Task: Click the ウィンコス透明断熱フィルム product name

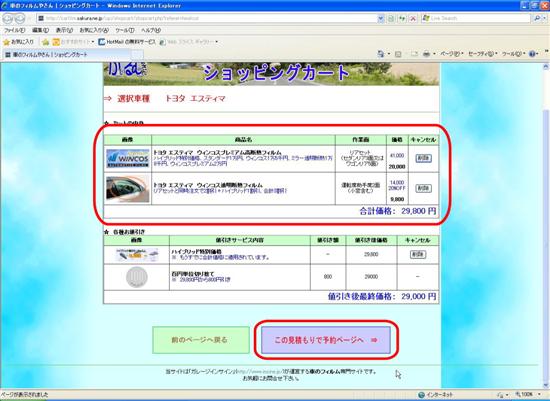Action: click(x=208, y=185)
